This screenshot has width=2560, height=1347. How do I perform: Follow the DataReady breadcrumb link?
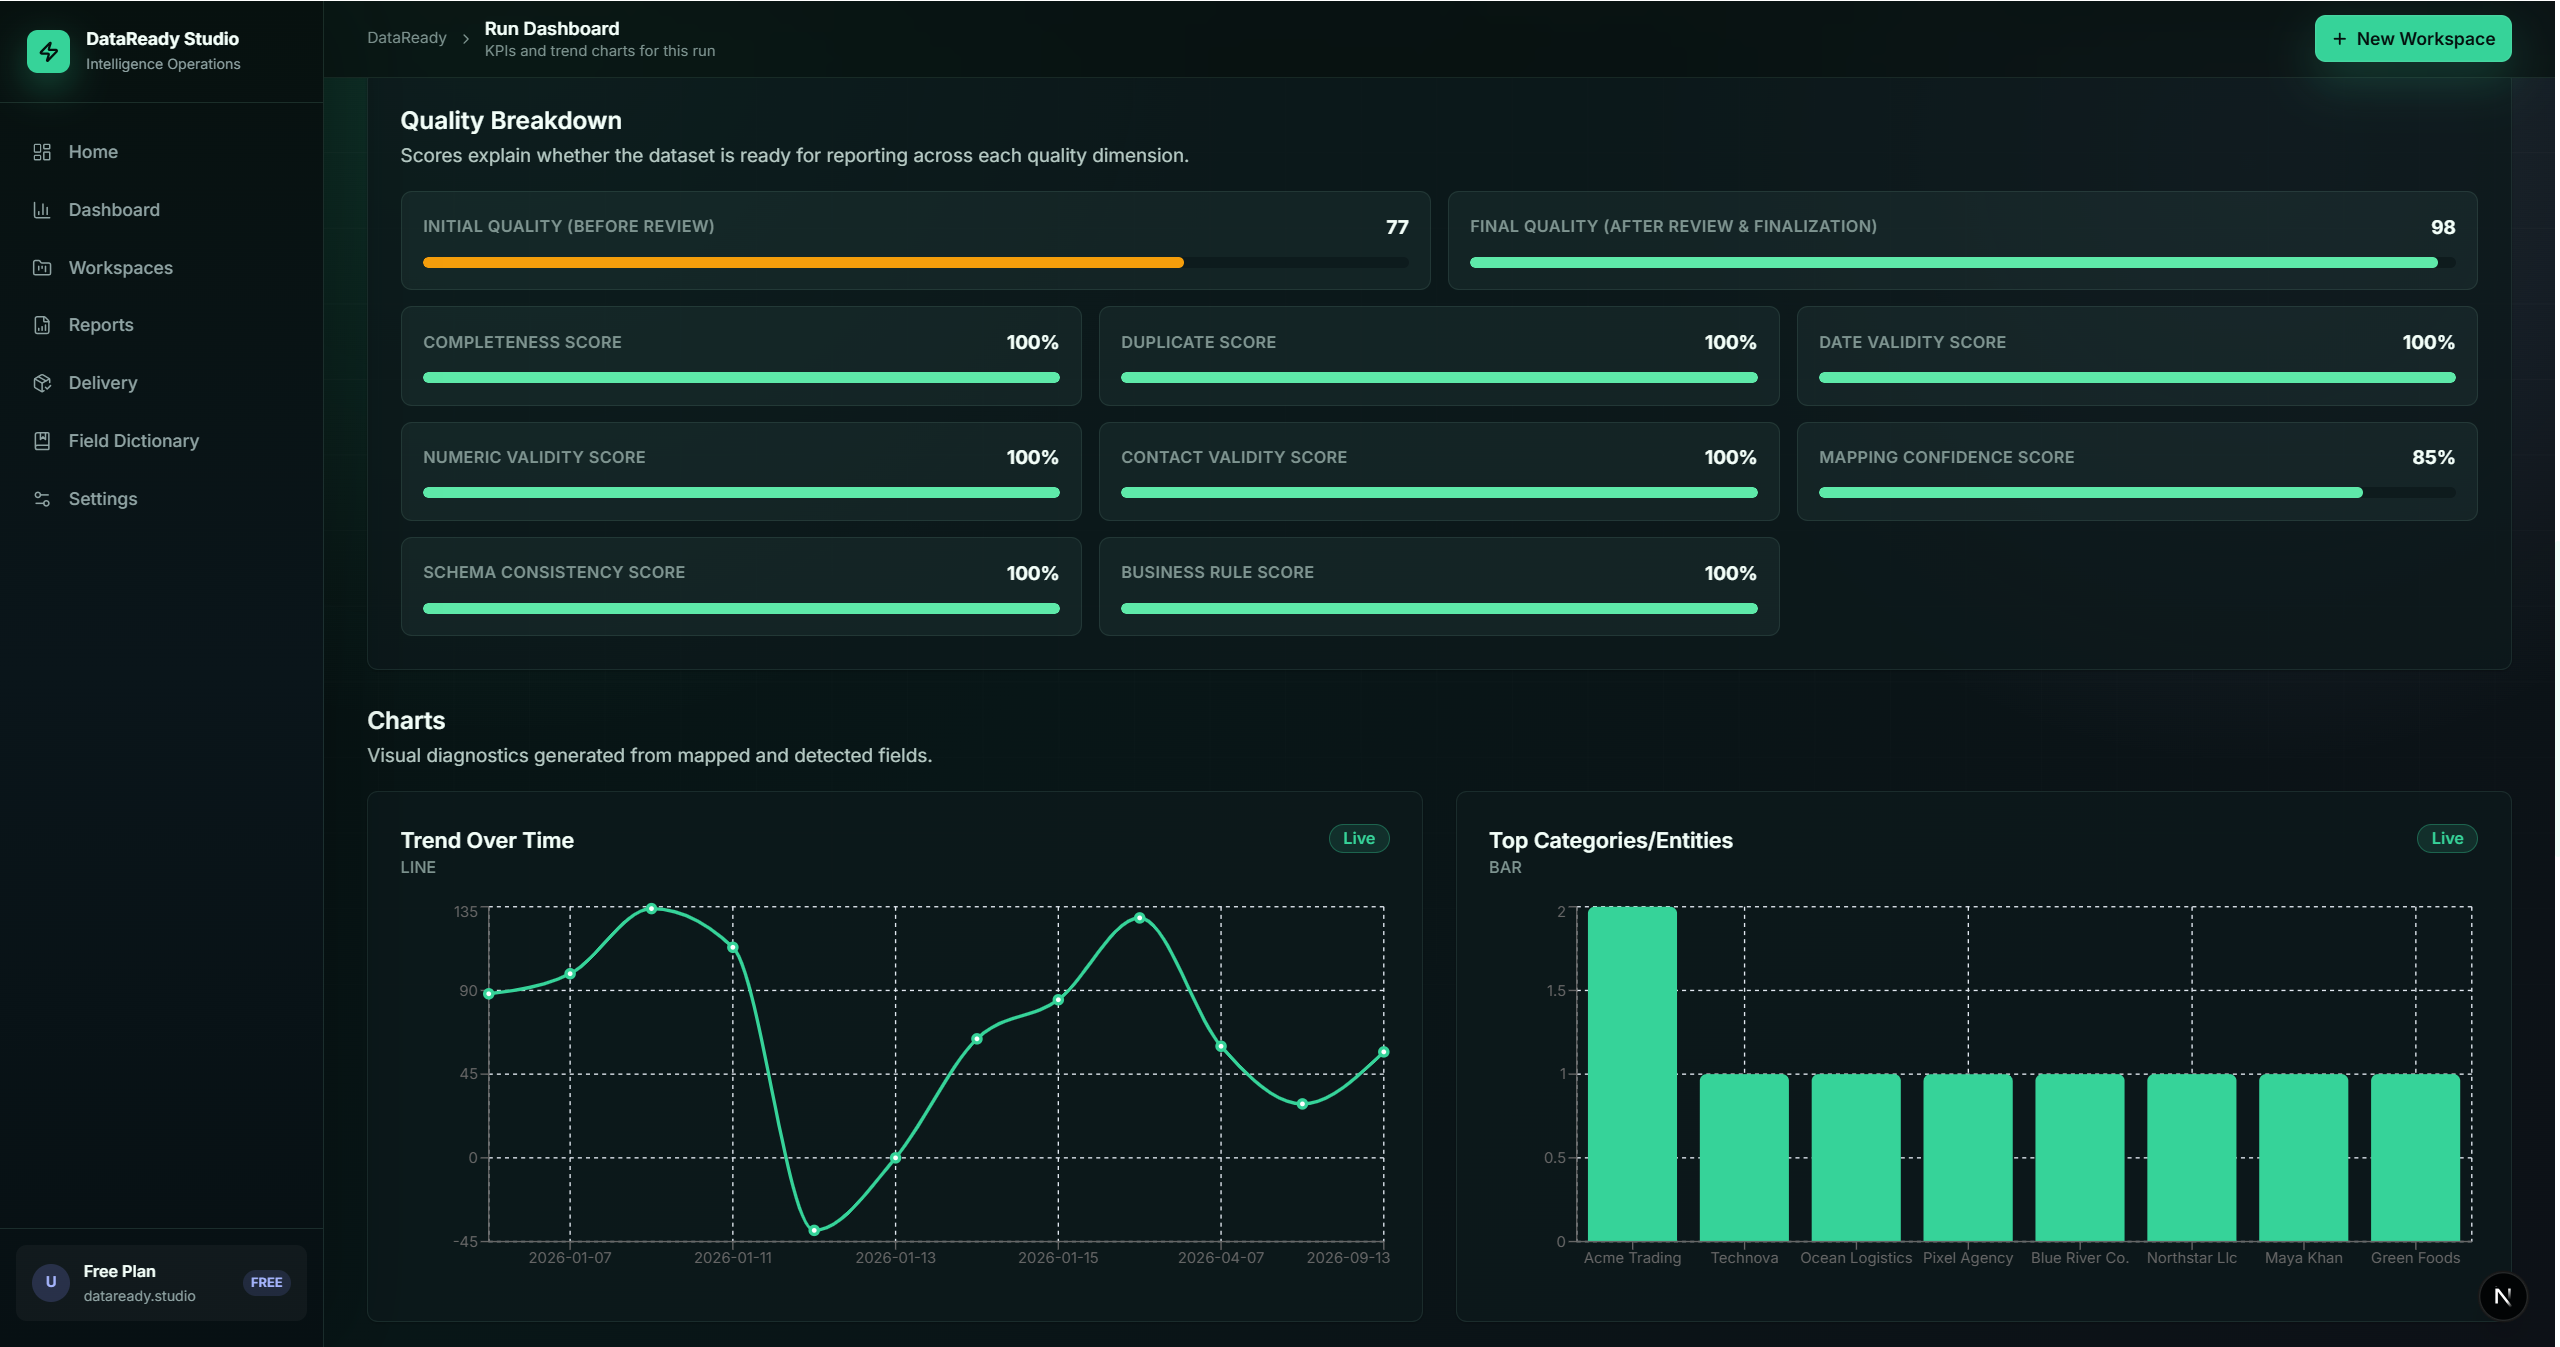[407, 38]
